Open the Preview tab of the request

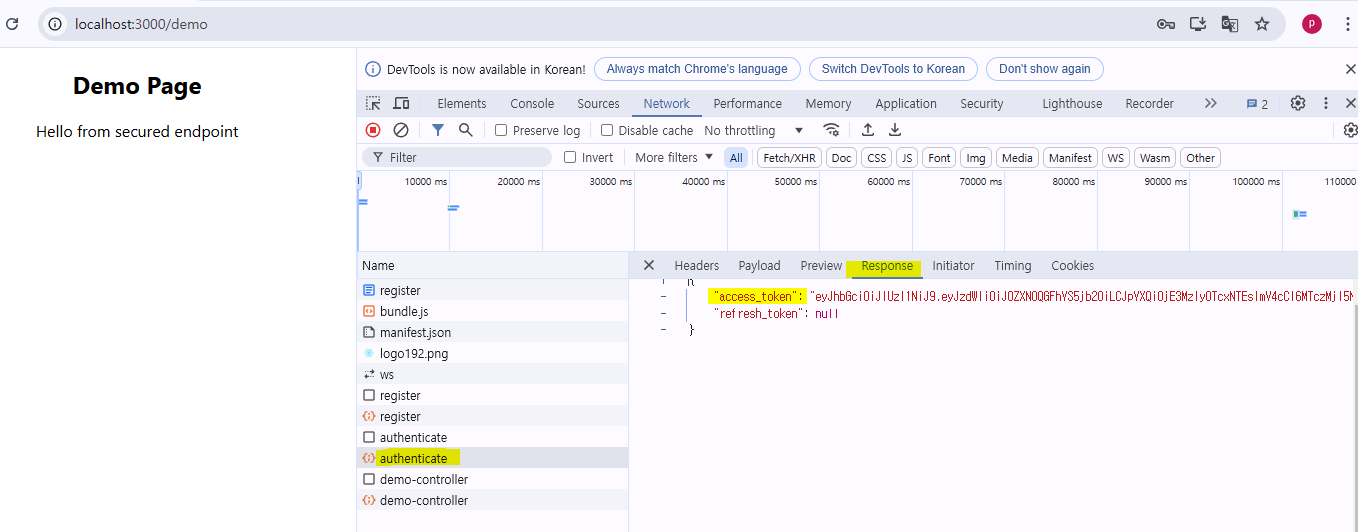pyautogui.click(x=821, y=265)
